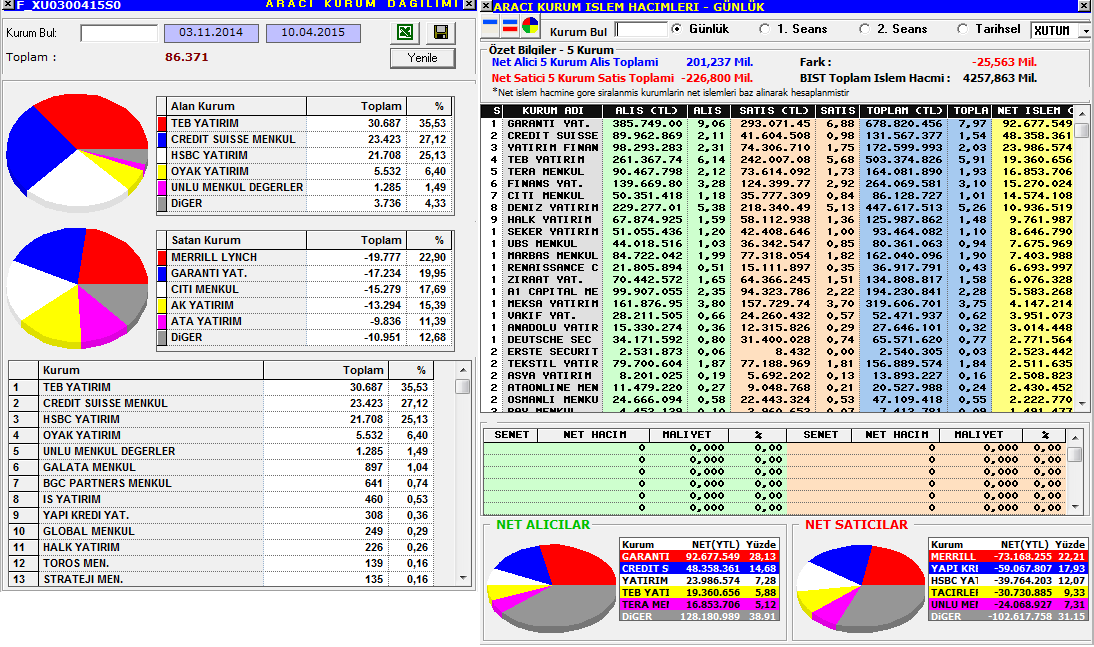The height and width of the screenshot is (647, 1094).
Task: Click the Yenile refresh button
Action: click(422, 58)
